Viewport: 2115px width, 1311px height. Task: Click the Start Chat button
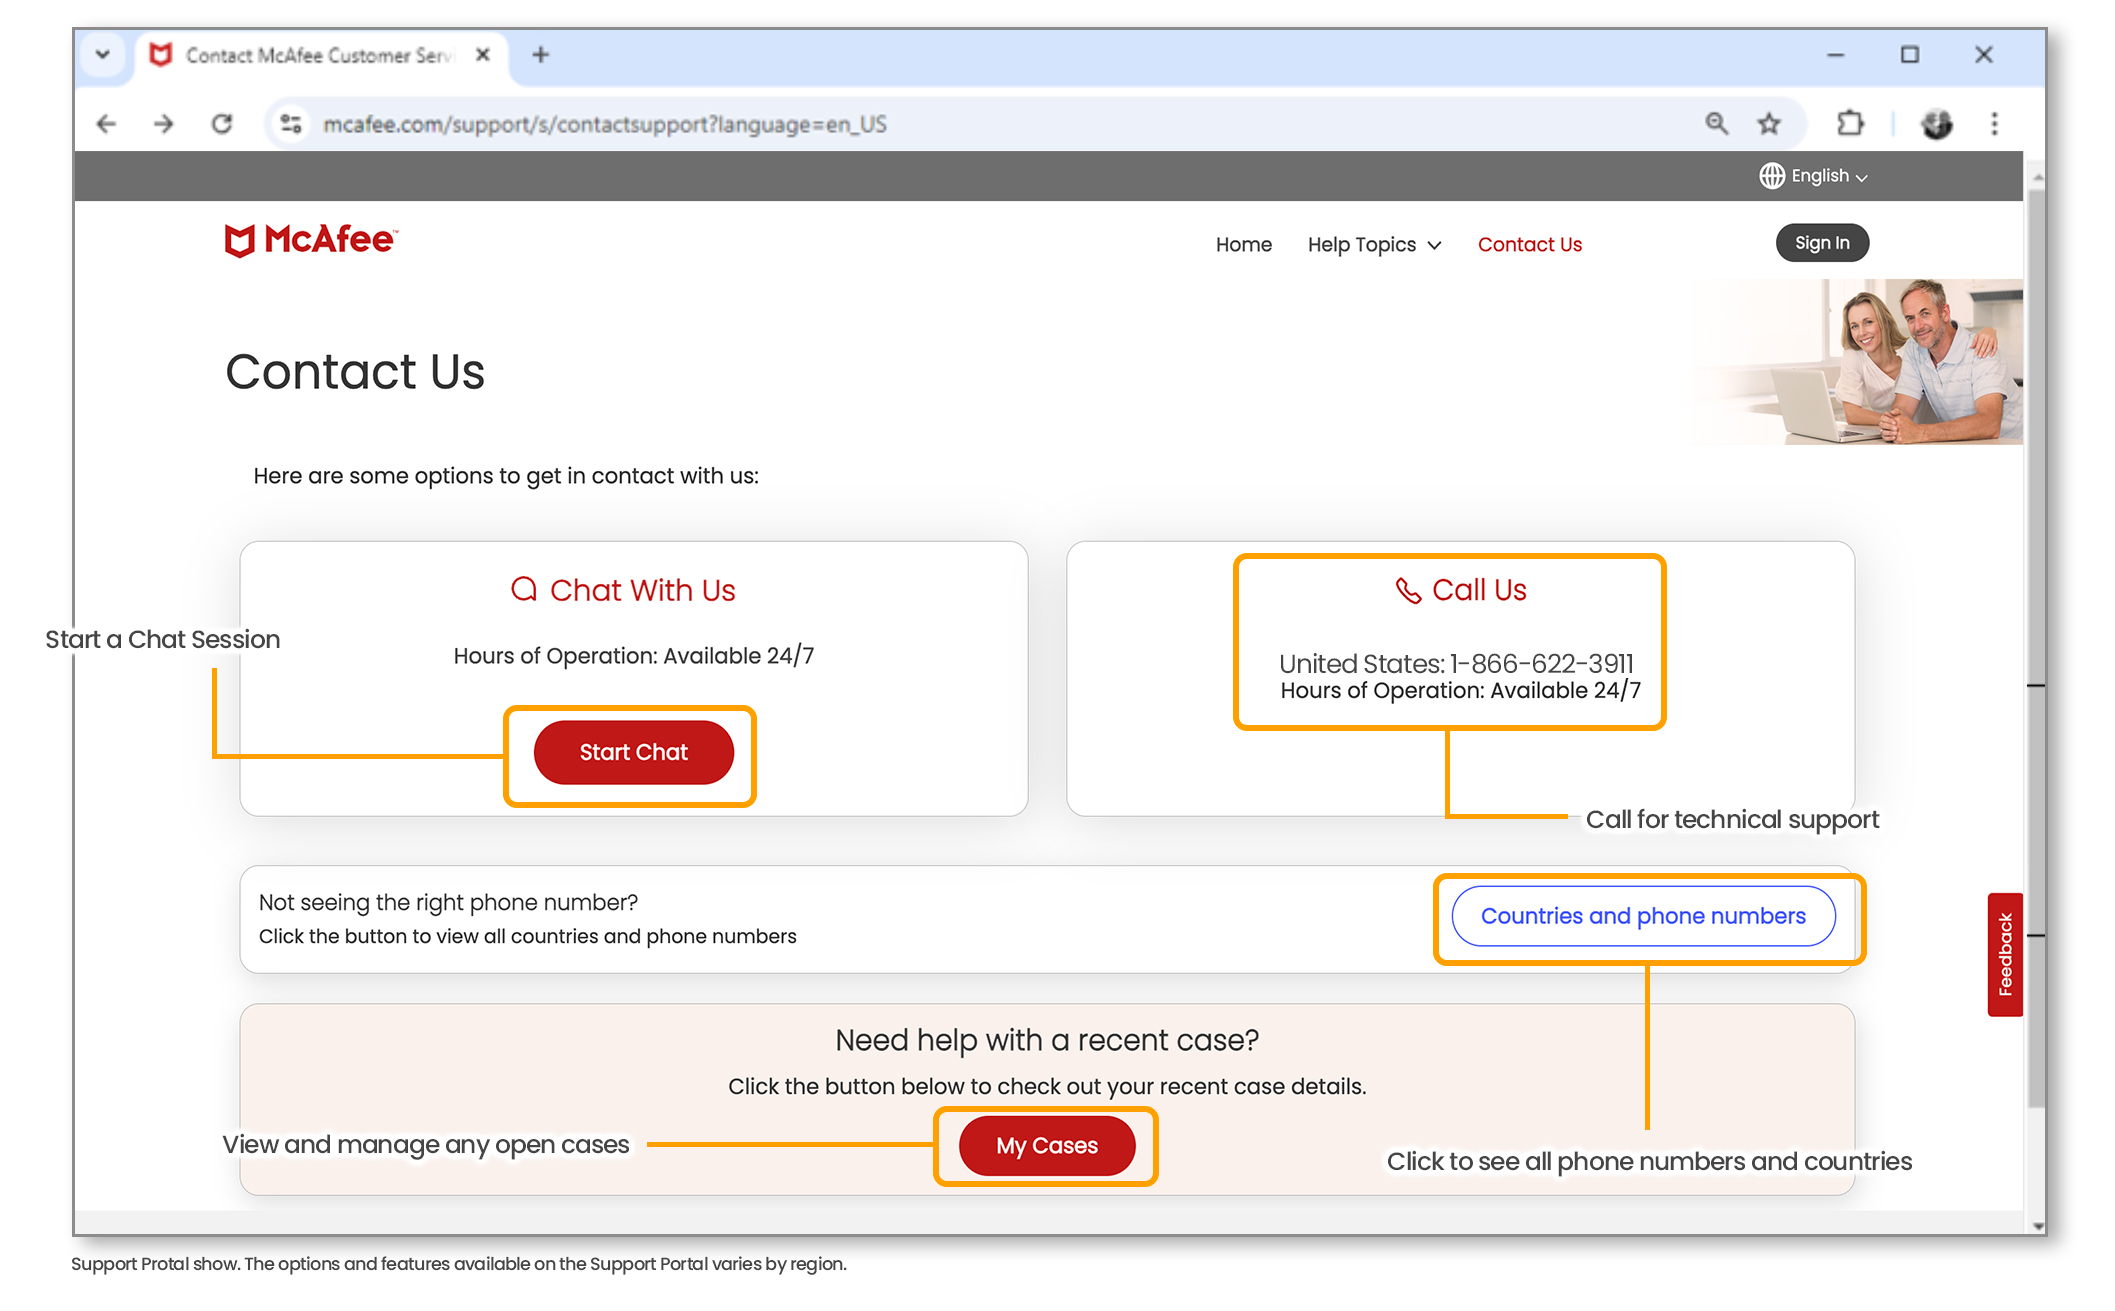[633, 752]
